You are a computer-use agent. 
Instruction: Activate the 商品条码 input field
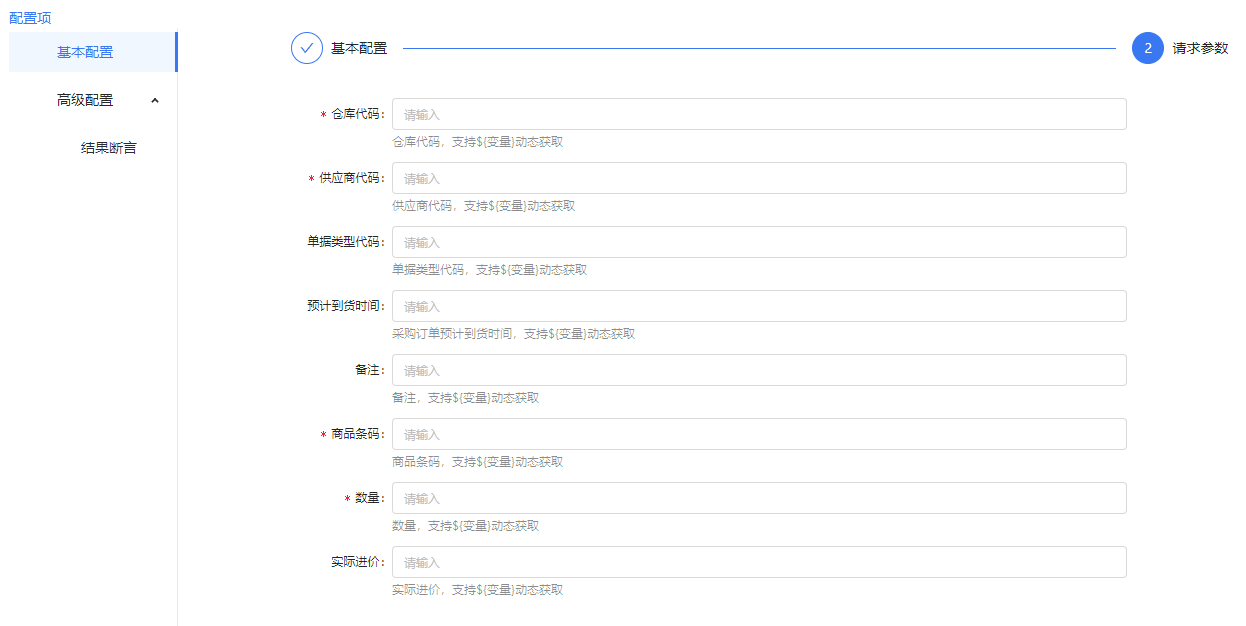click(x=759, y=434)
